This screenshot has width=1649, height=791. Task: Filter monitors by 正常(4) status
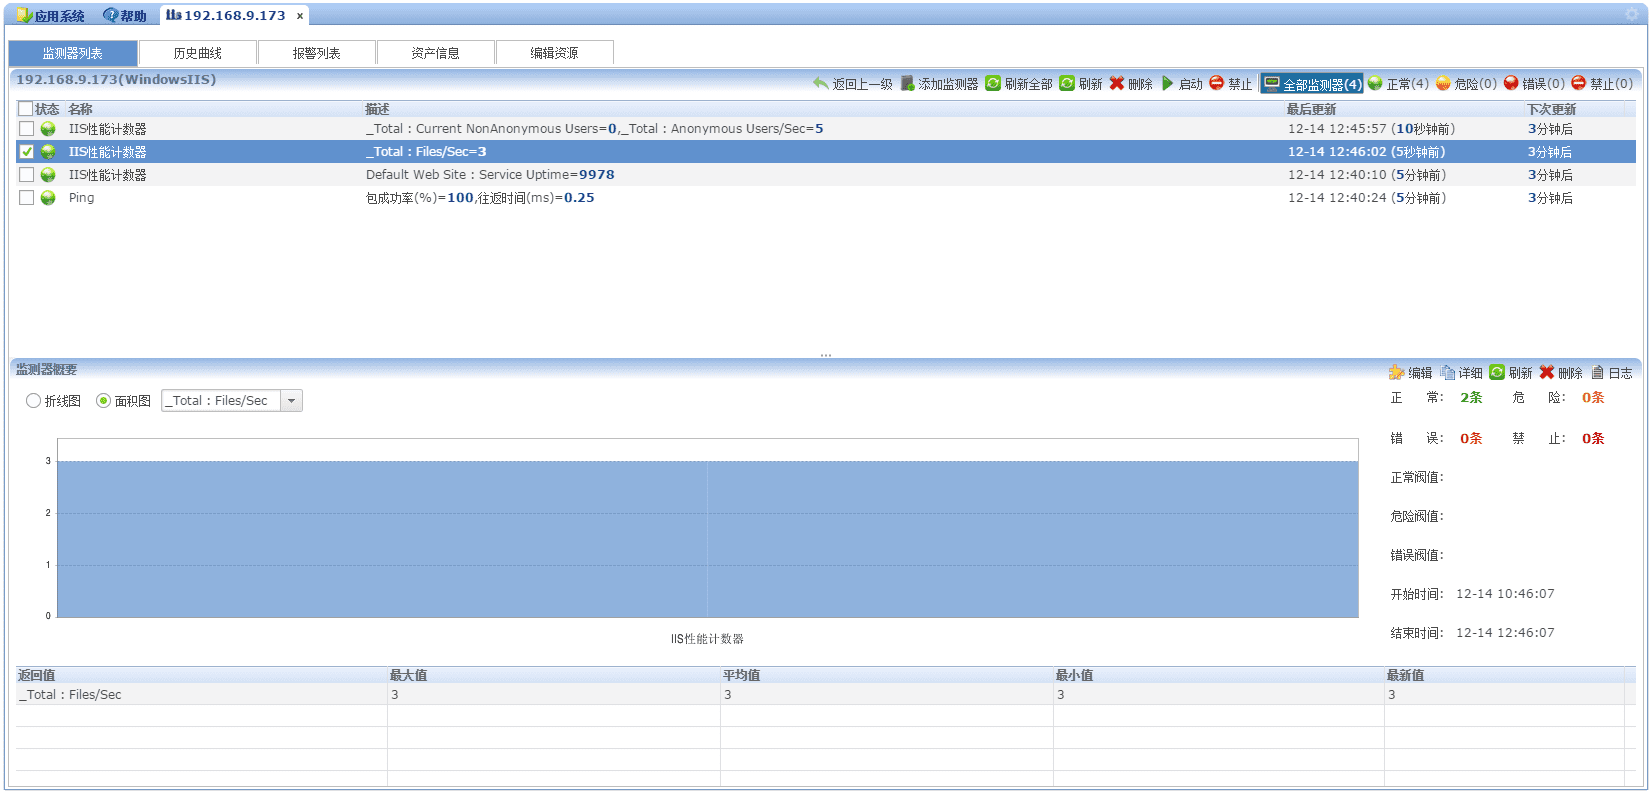click(1398, 84)
